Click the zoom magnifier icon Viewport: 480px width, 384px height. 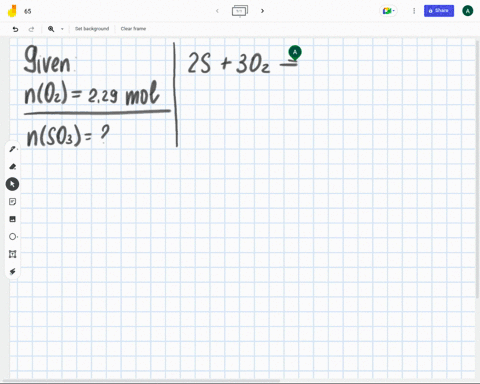click(51, 29)
